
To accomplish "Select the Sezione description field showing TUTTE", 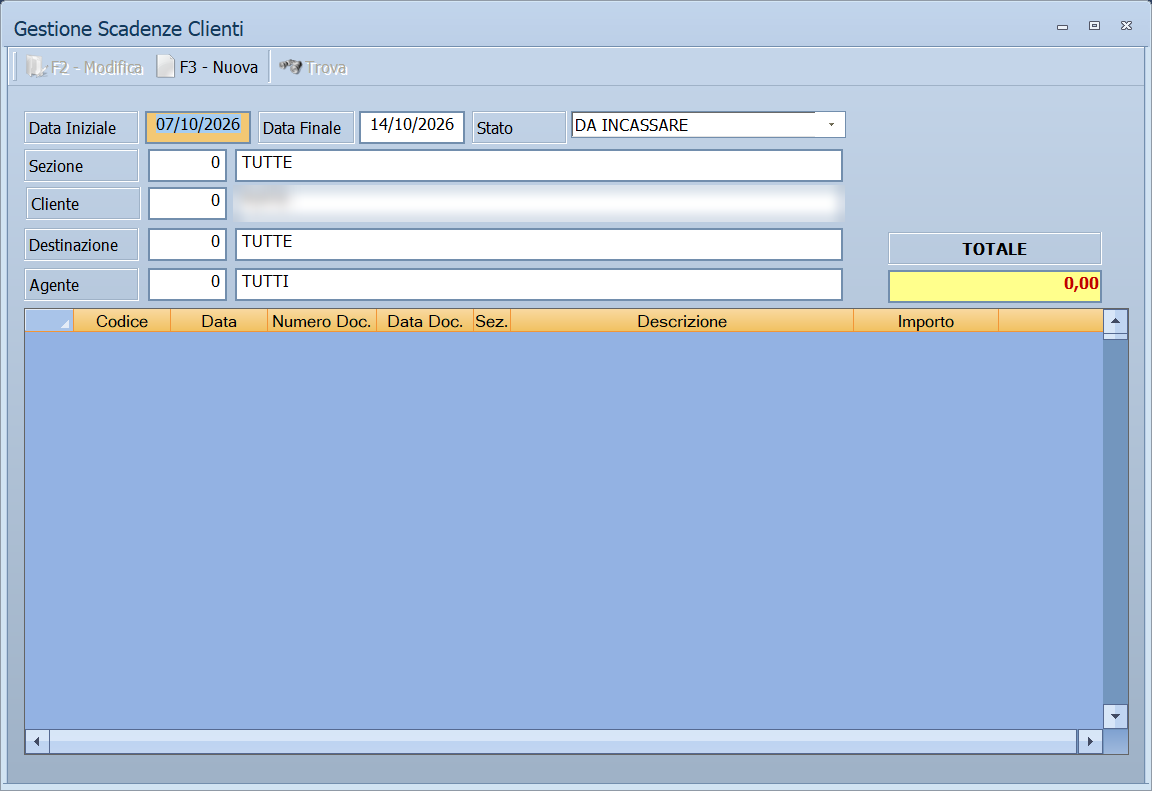I will pos(539,165).
